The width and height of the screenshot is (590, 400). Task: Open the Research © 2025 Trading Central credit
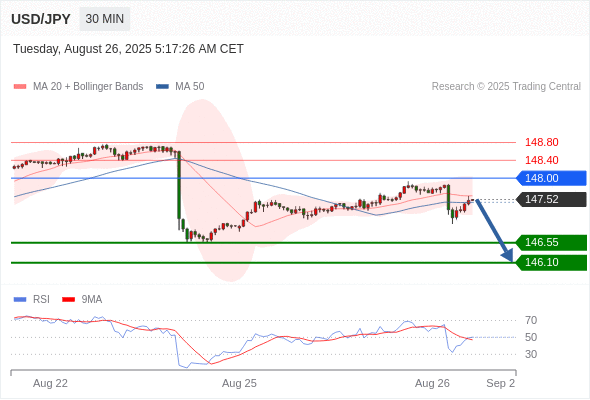point(506,87)
